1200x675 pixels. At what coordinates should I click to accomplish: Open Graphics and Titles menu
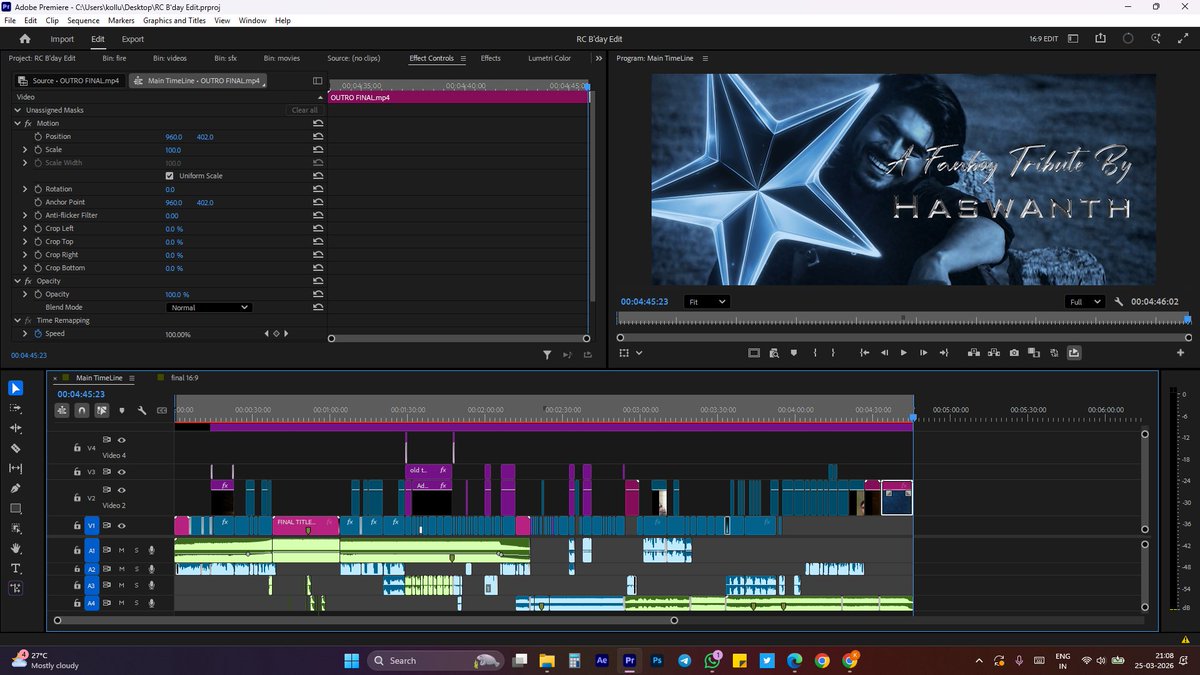point(174,20)
